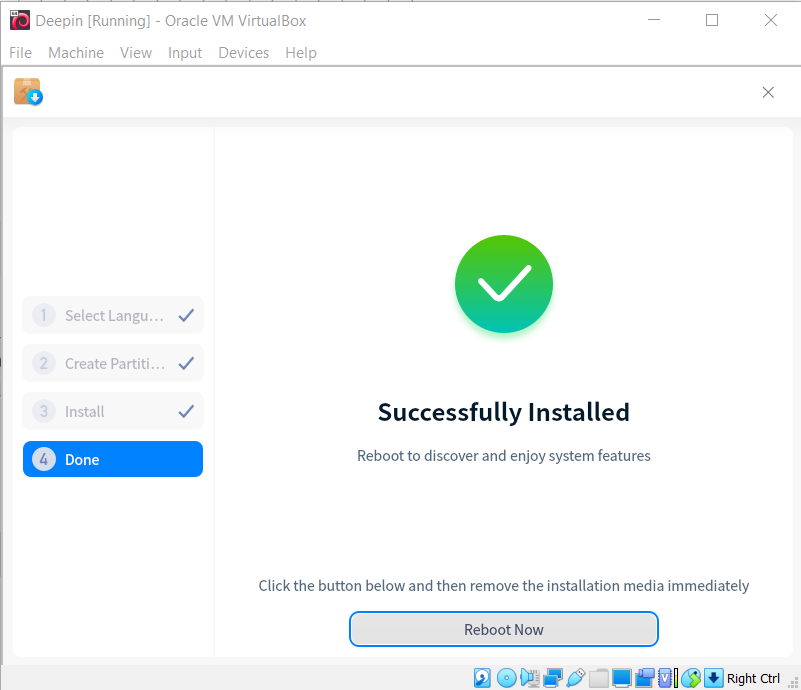Click the hard disk activity indicator icon
This screenshot has width=801, height=690.
[x=483, y=678]
